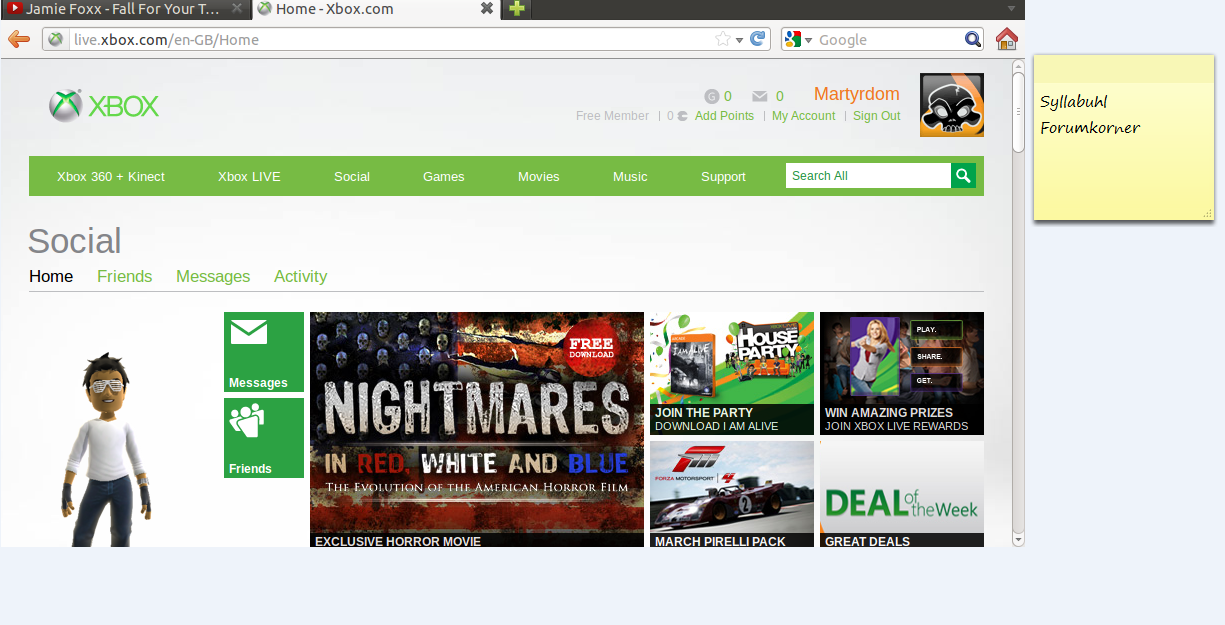The image size is (1225, 625).
Task: Click the browser back arrow button
Action: coord(18,39)
